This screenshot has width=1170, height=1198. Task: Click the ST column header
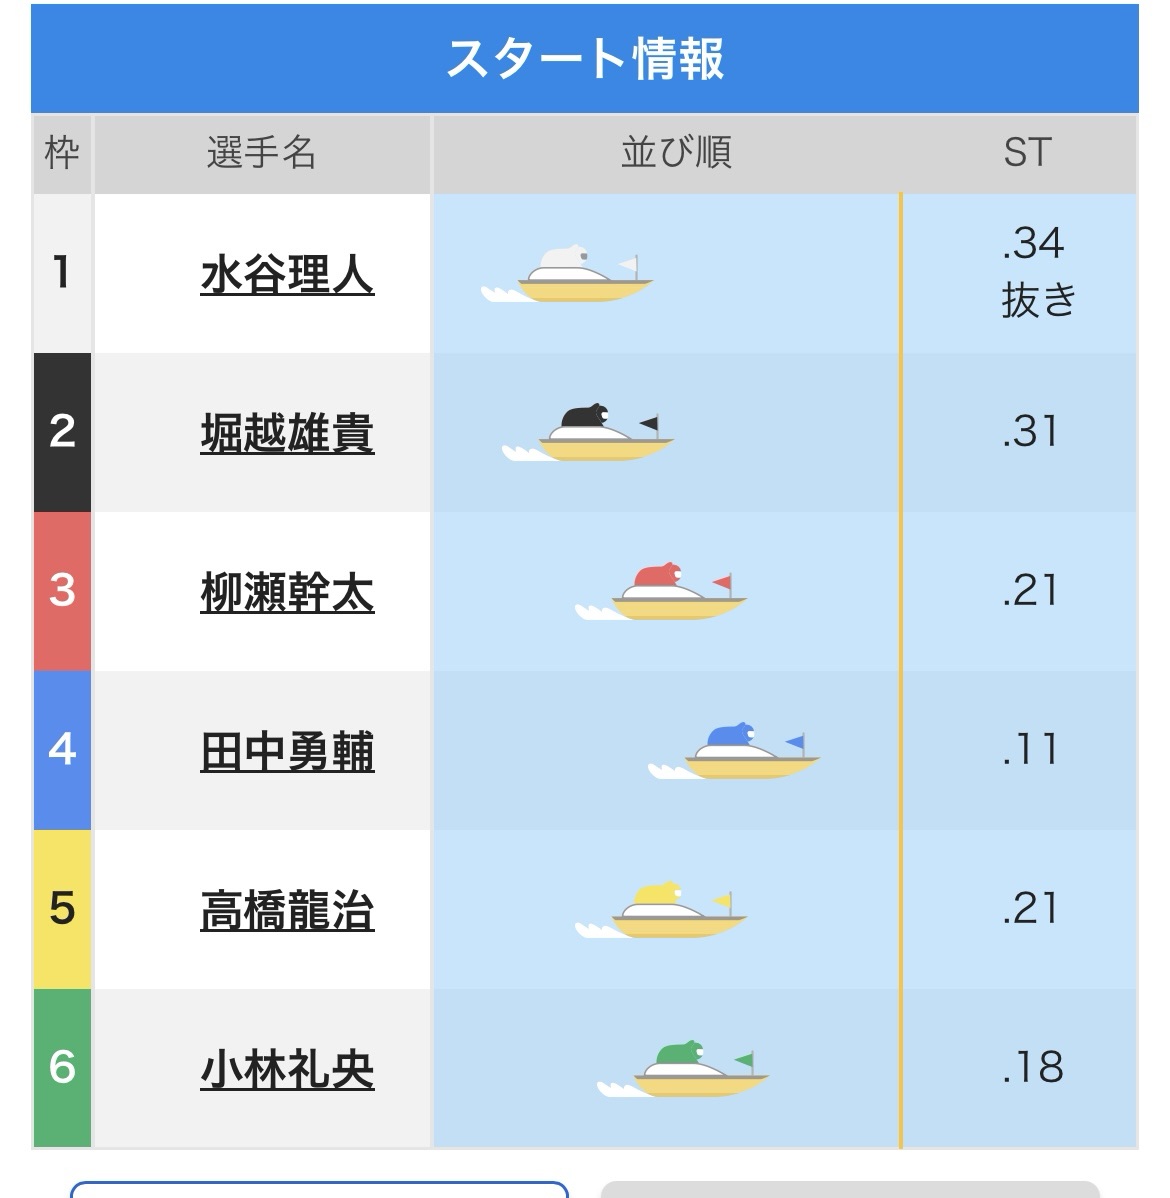(x=1027, y=153)
